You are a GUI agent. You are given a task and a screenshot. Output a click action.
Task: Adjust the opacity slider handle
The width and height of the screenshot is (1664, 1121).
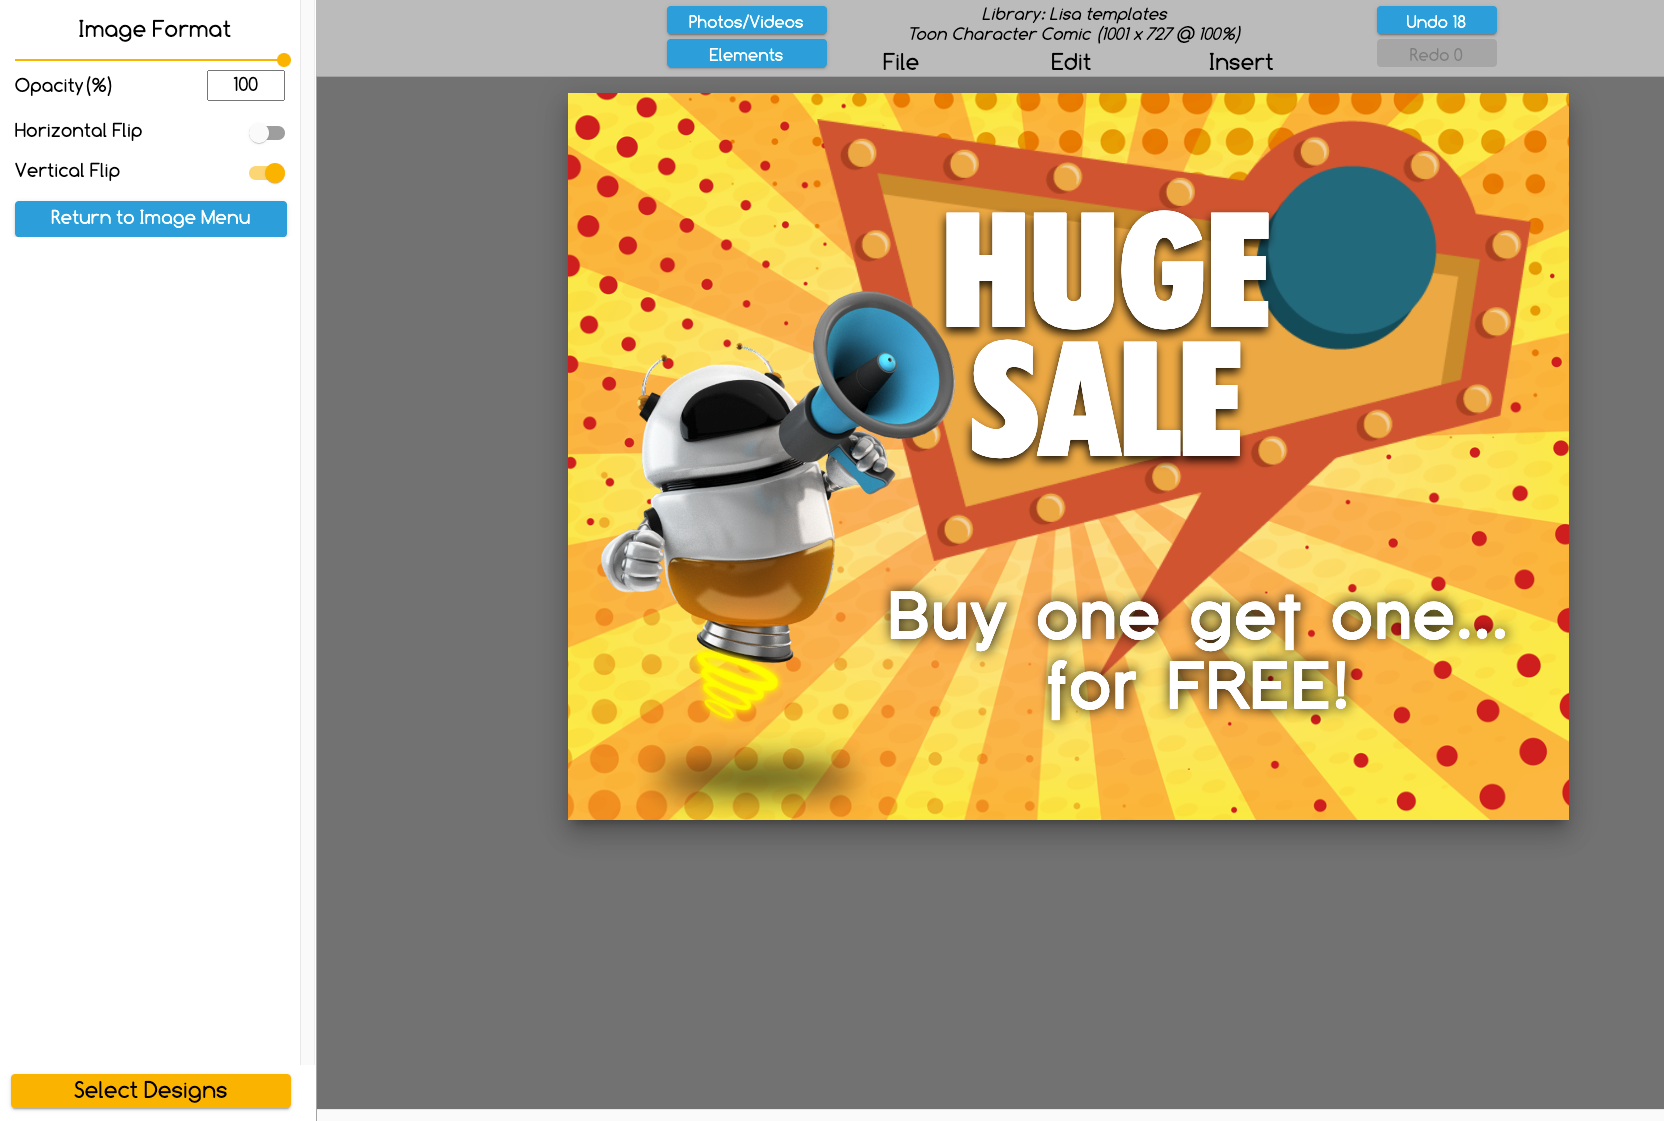click(284, 60)
